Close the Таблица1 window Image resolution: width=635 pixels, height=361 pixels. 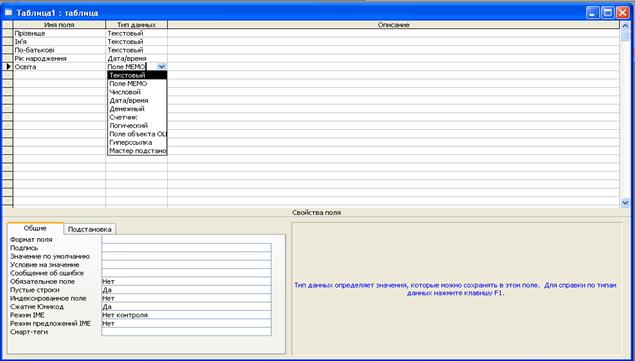[622, 13]
